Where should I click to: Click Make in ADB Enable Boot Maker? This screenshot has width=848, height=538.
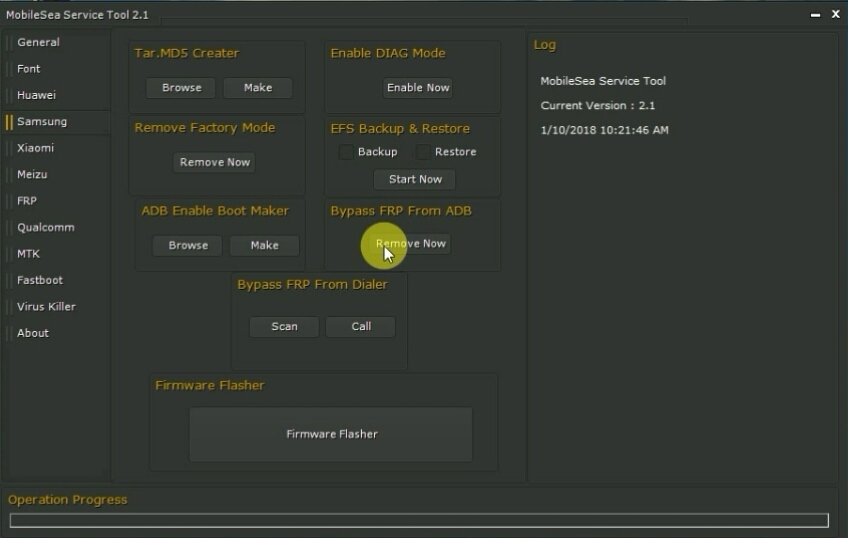coord(264,245)
